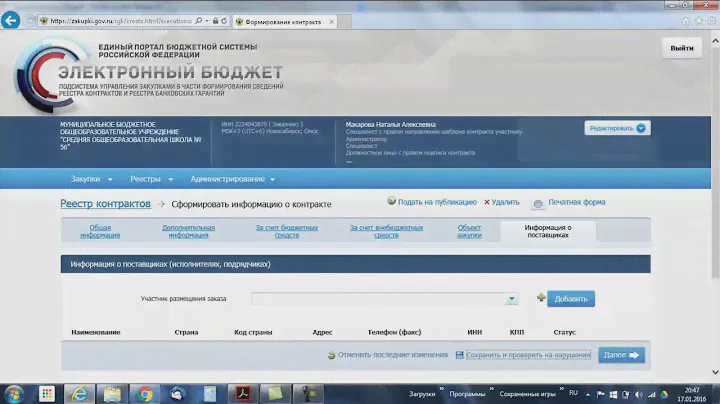Go to the Объект закупки tab
720x404 pixels.
coord(469,231)
